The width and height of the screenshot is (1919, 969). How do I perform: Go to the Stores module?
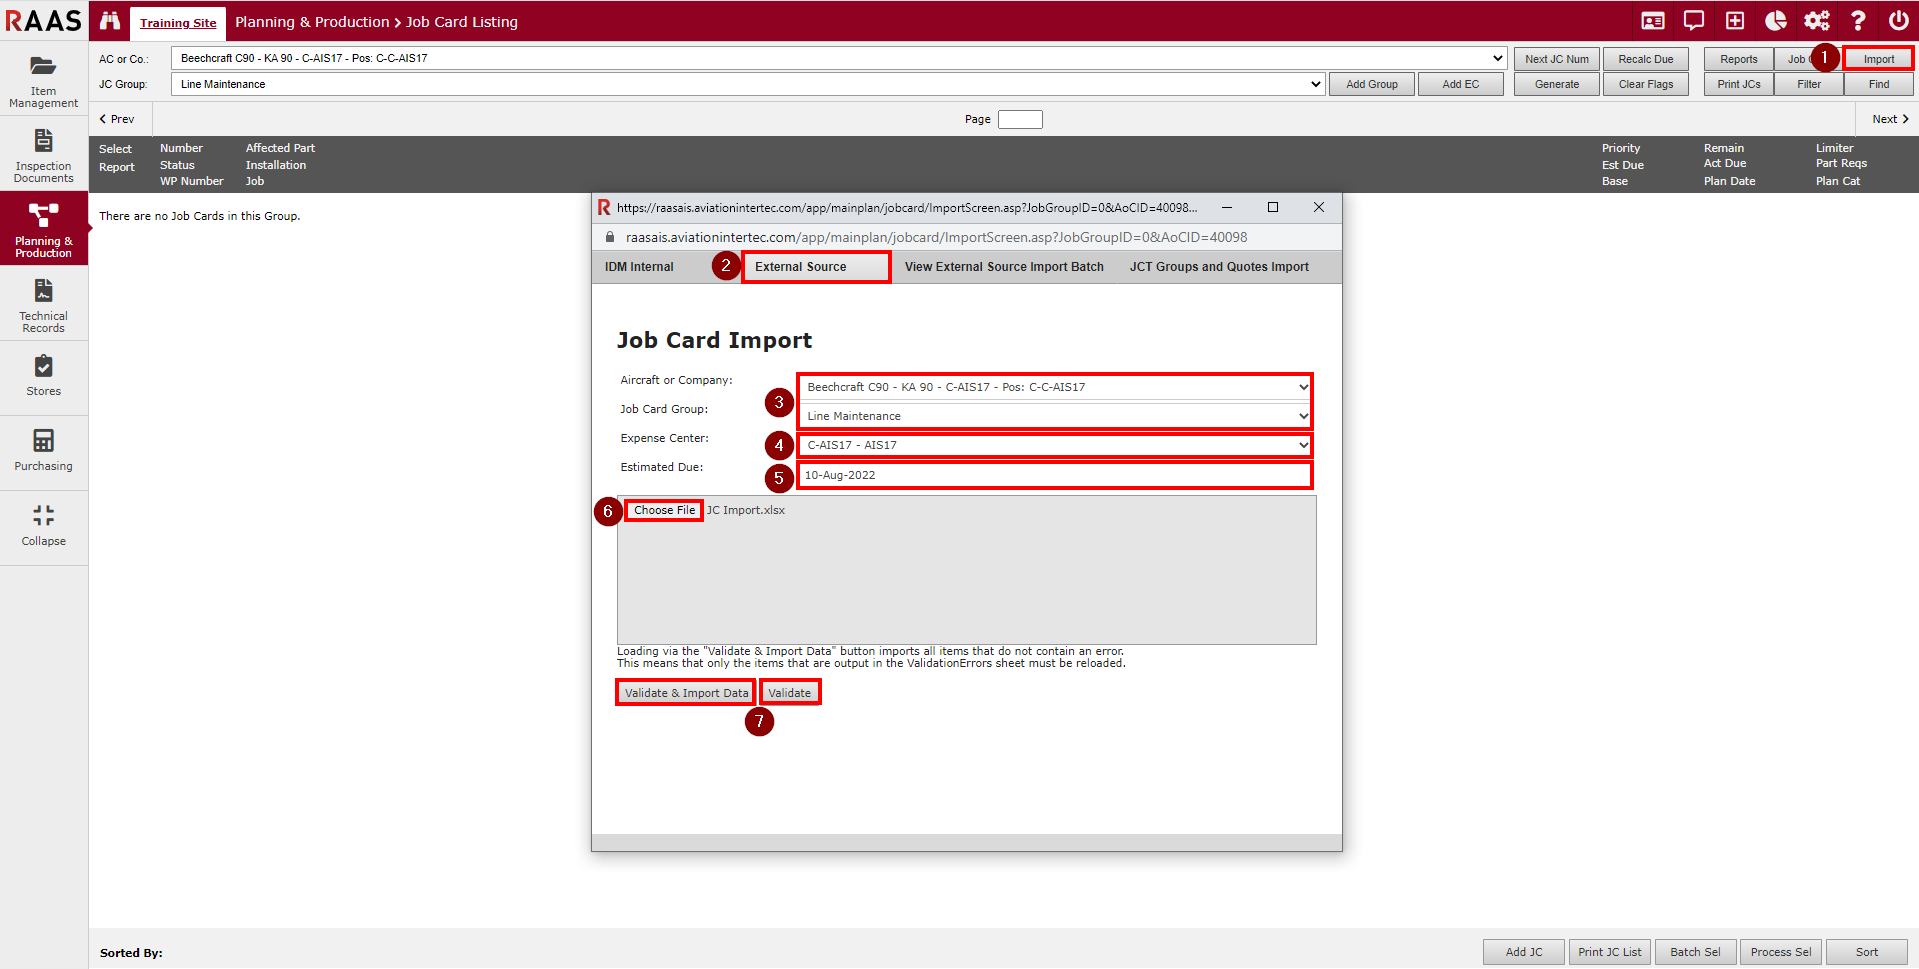43,377
